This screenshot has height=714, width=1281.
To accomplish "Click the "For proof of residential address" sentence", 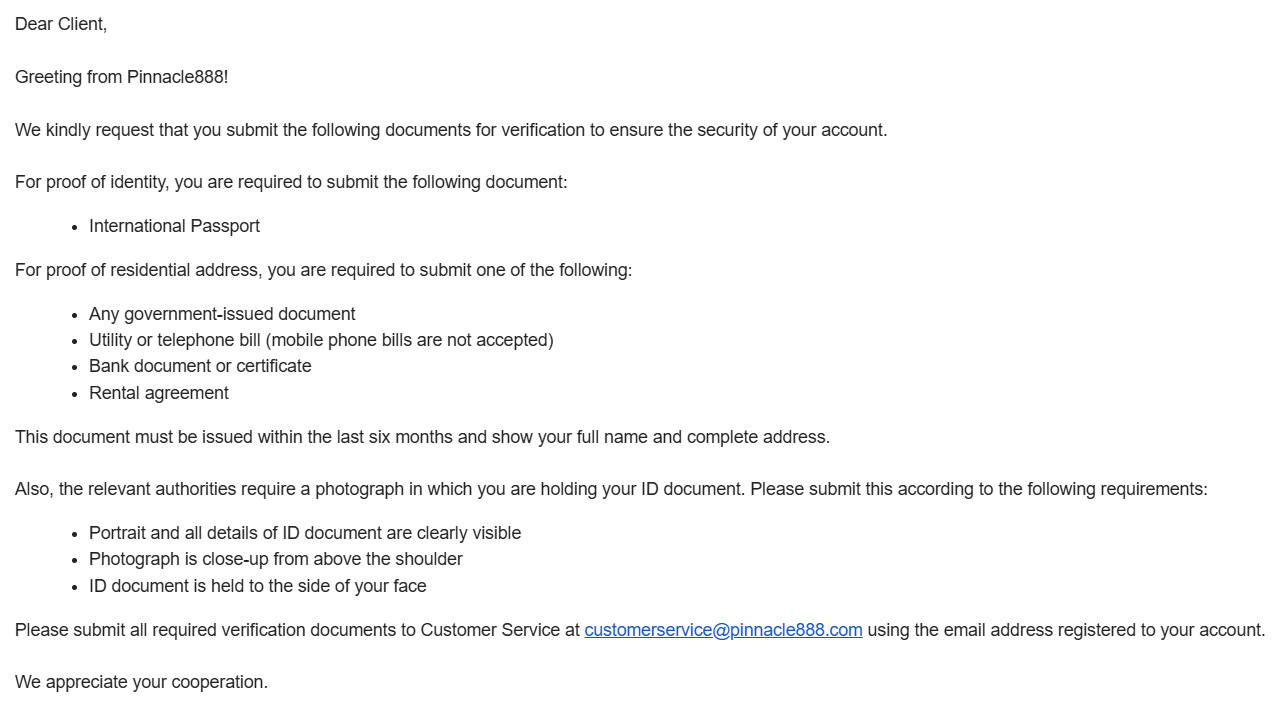I will pyautogui.click(x=324, y=270).
